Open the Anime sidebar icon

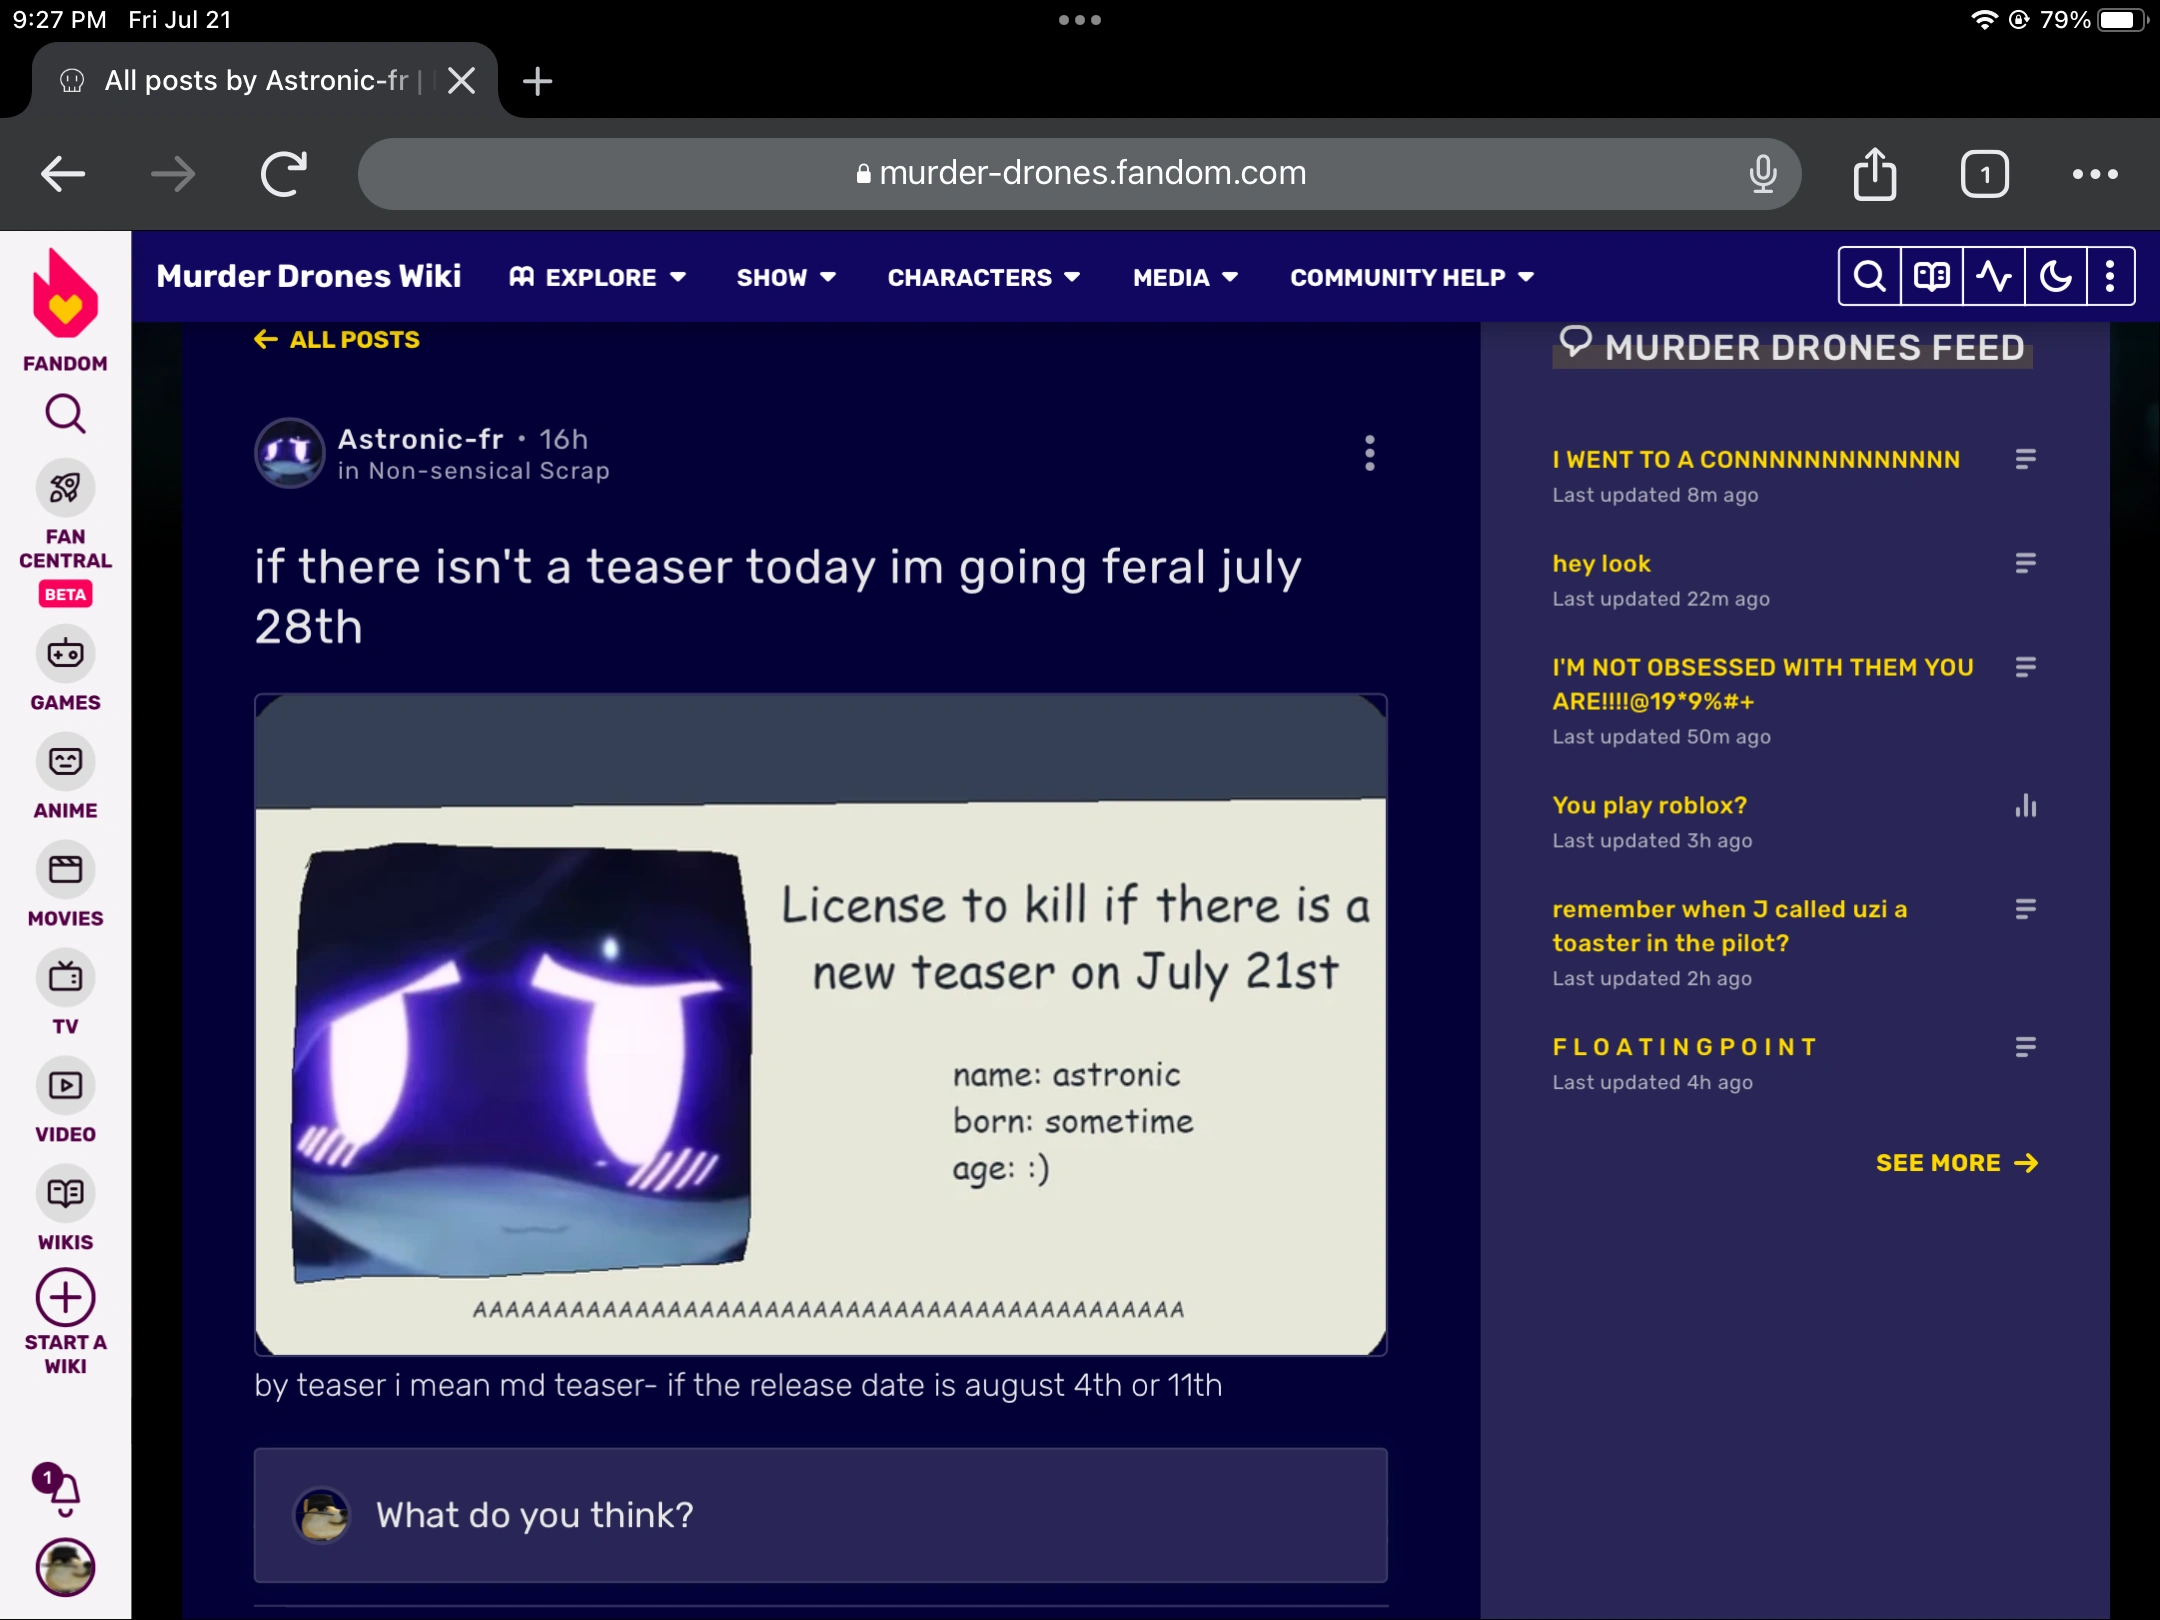pos(65,762)
